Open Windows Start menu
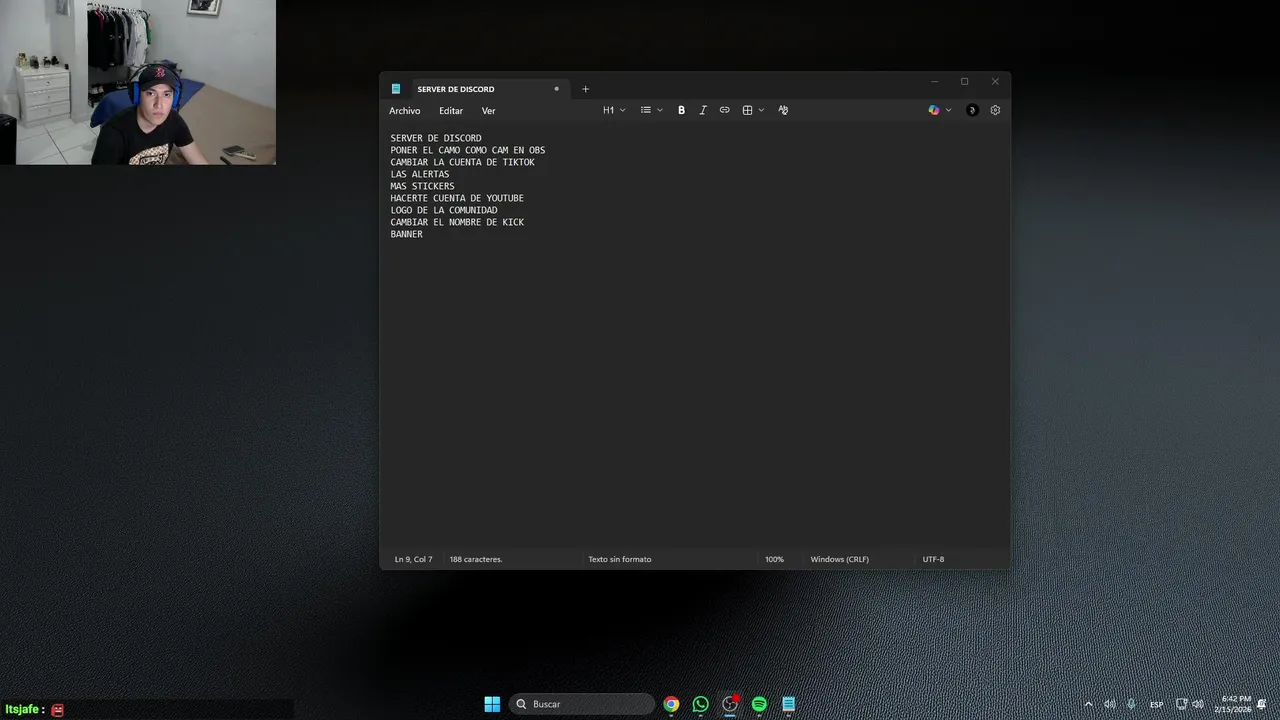 (x=492, y=704)
